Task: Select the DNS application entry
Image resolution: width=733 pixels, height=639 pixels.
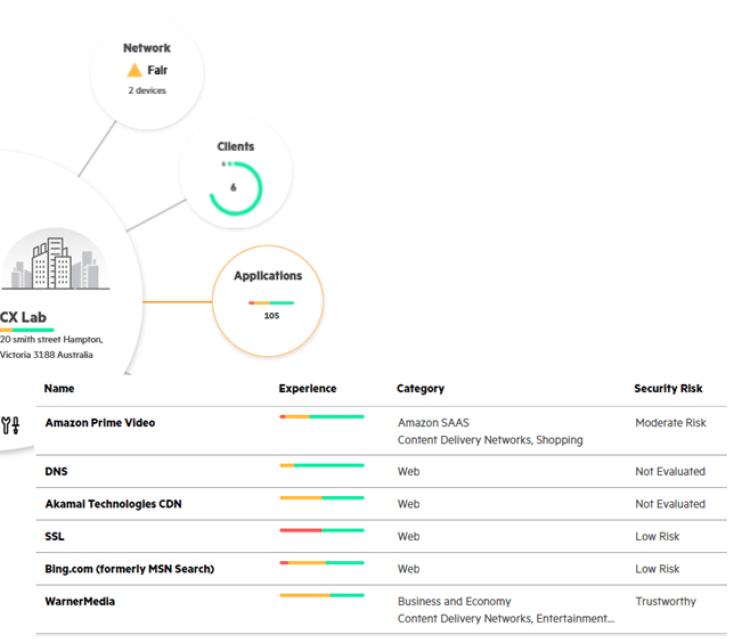Action: [56, 471]
